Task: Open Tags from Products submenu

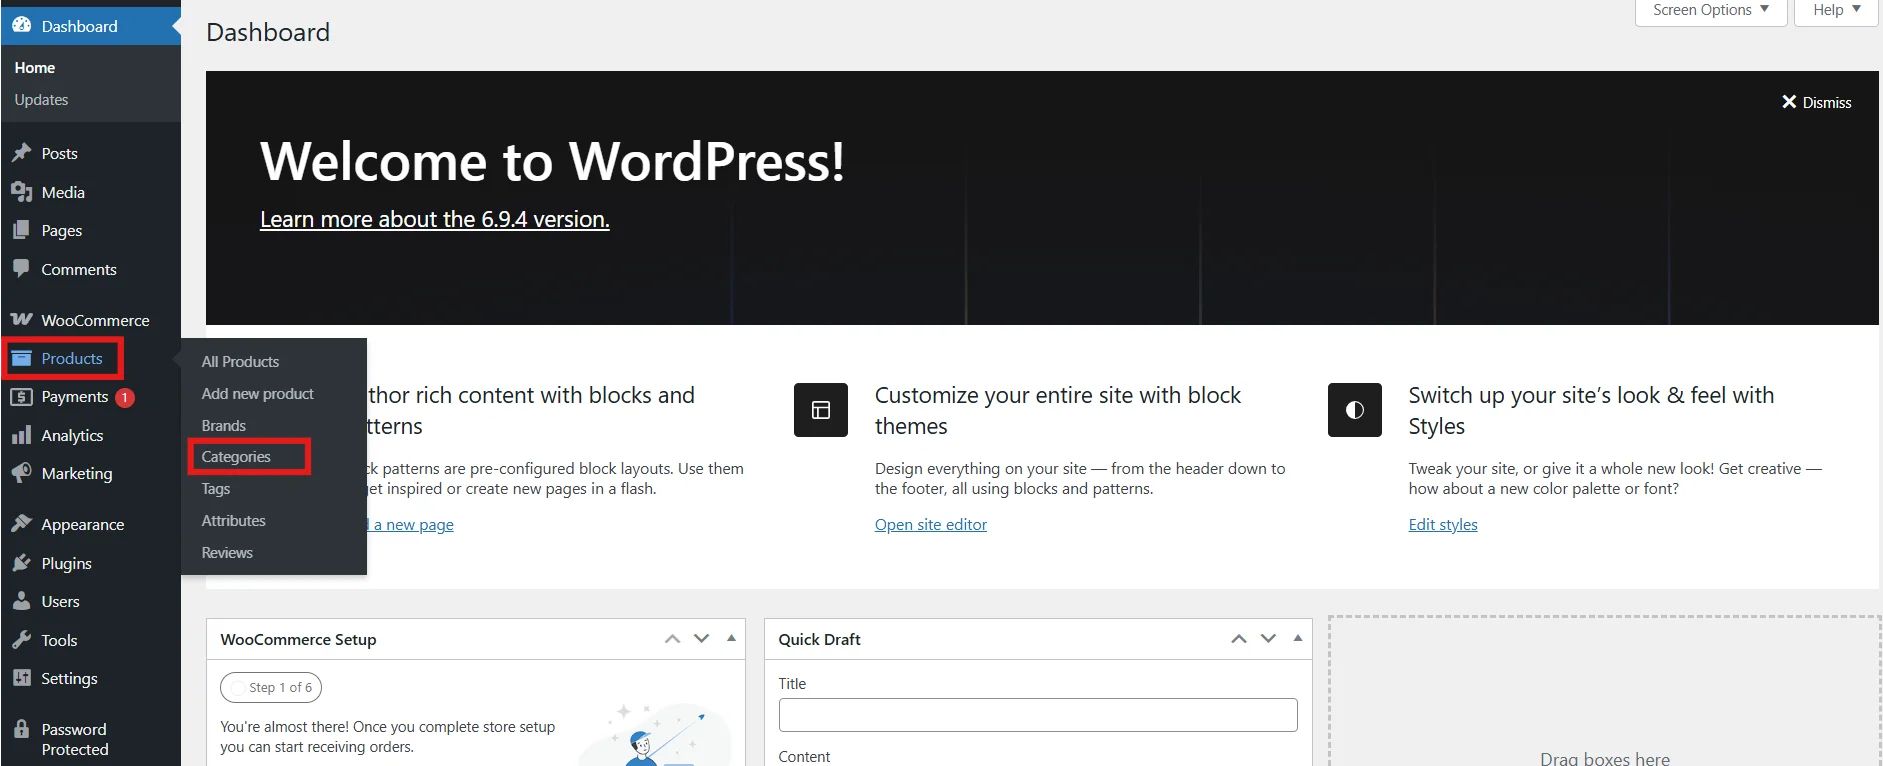Action: [x=216, y=489]
